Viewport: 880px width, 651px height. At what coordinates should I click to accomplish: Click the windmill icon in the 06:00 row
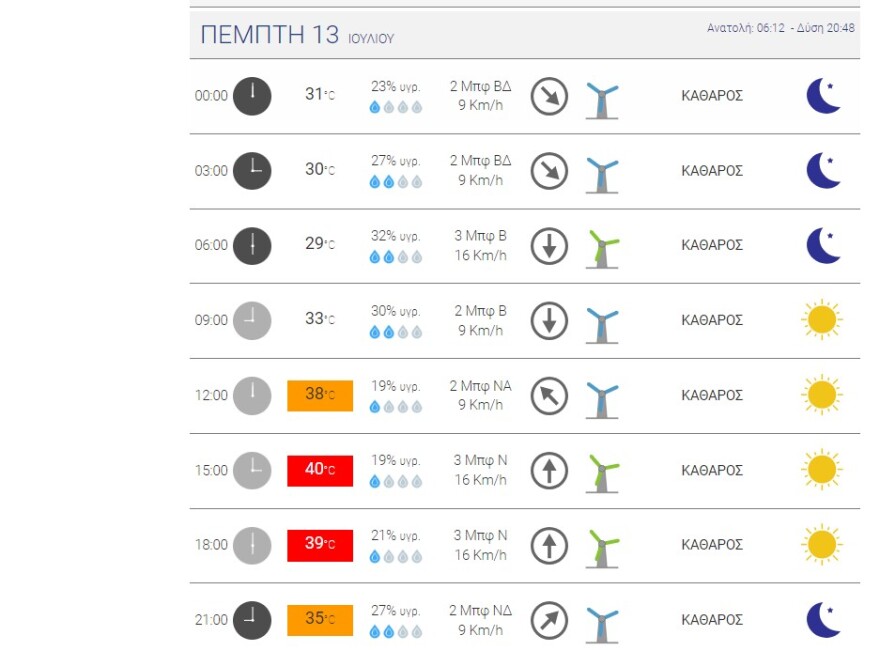click(602, 247)
